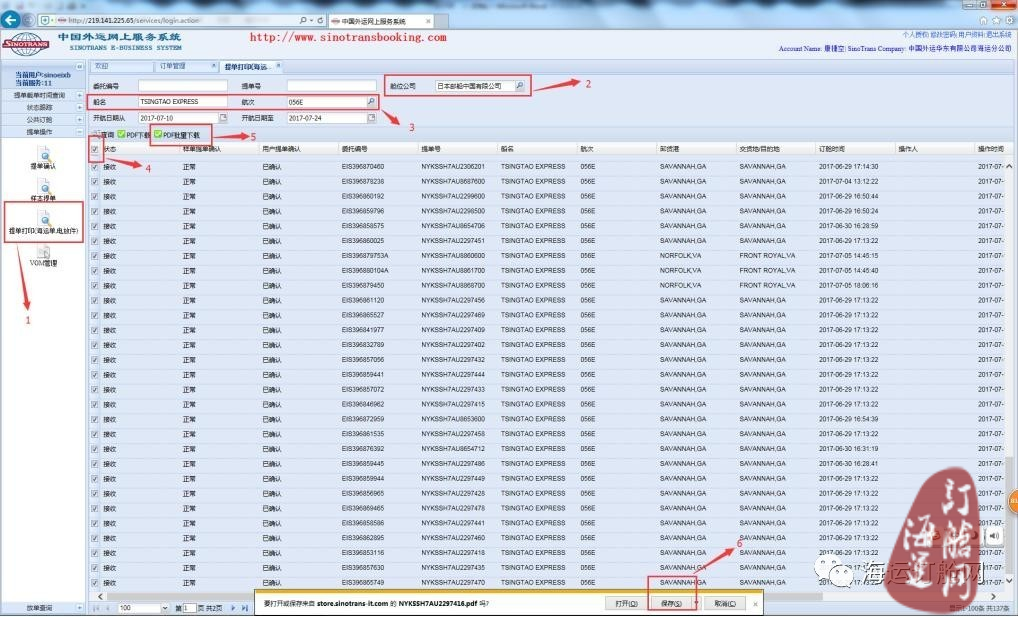This screenshot has height=617, width=1018.
Task: Go to the next page arrow
Action: [x=233, y=608]
